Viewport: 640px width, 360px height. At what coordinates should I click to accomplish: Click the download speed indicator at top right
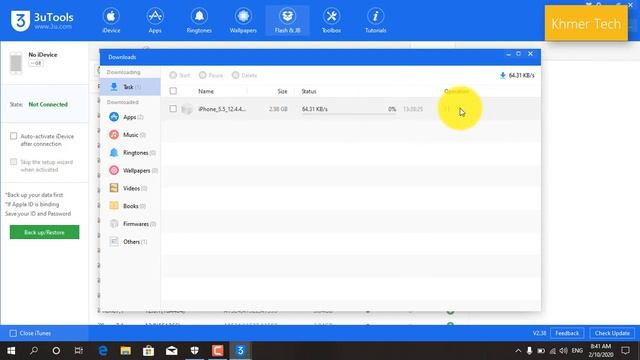(x=517, y=76)
